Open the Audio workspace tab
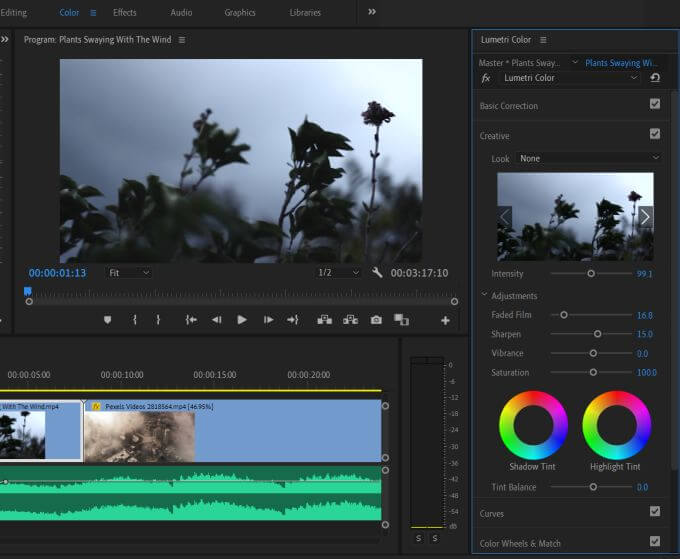 coord(181,13)
